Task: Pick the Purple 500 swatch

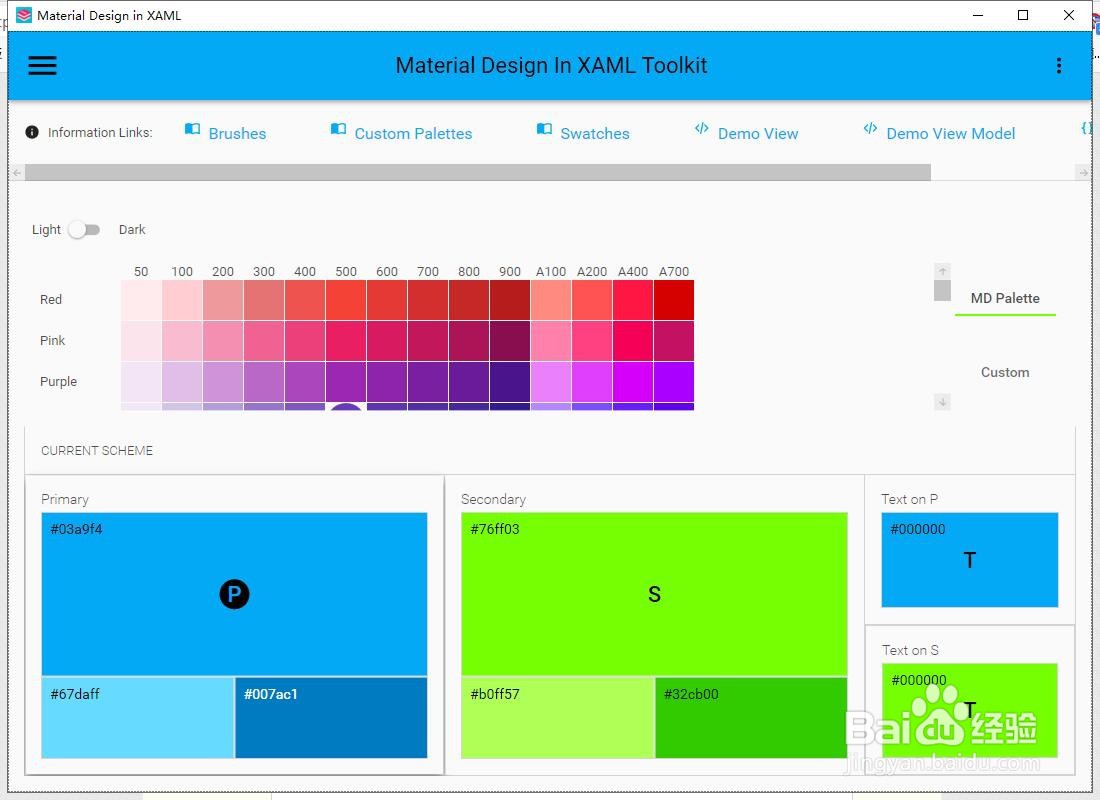Action: [x=346, y=382]
